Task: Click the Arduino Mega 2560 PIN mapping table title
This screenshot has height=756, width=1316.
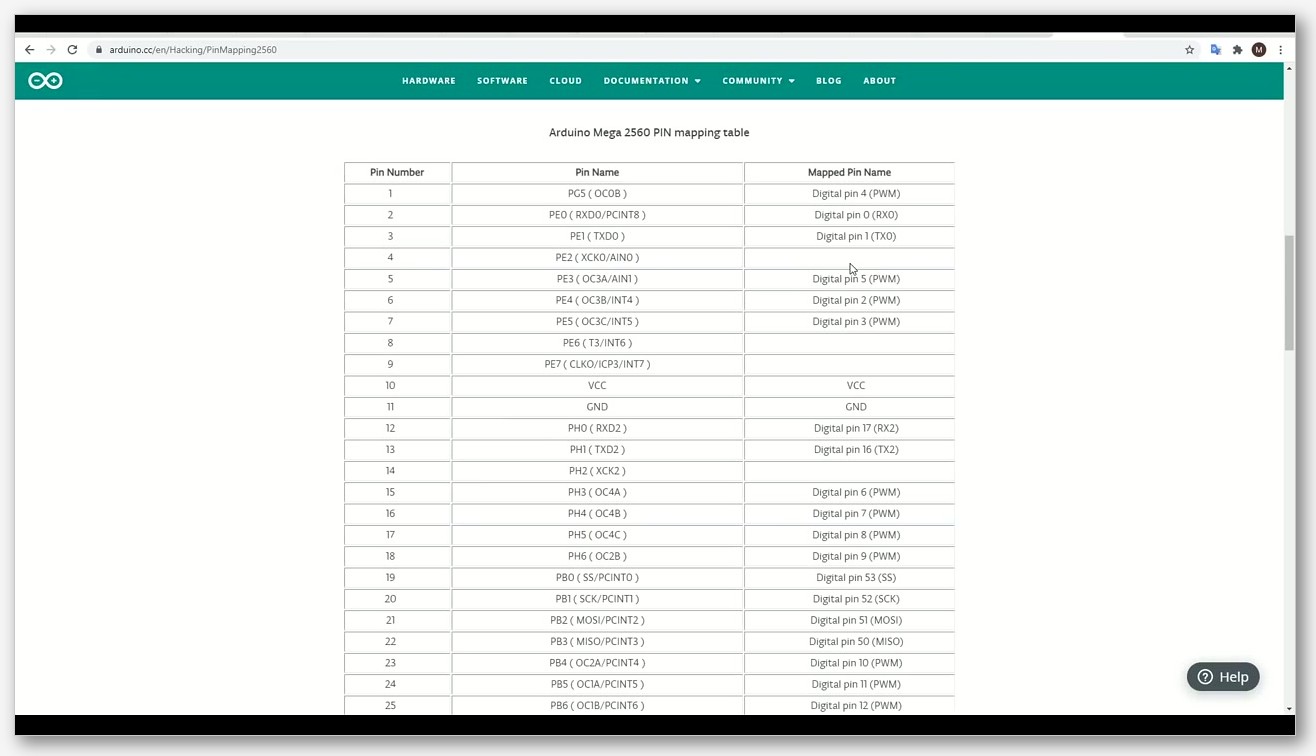Action: pos(649,132)
